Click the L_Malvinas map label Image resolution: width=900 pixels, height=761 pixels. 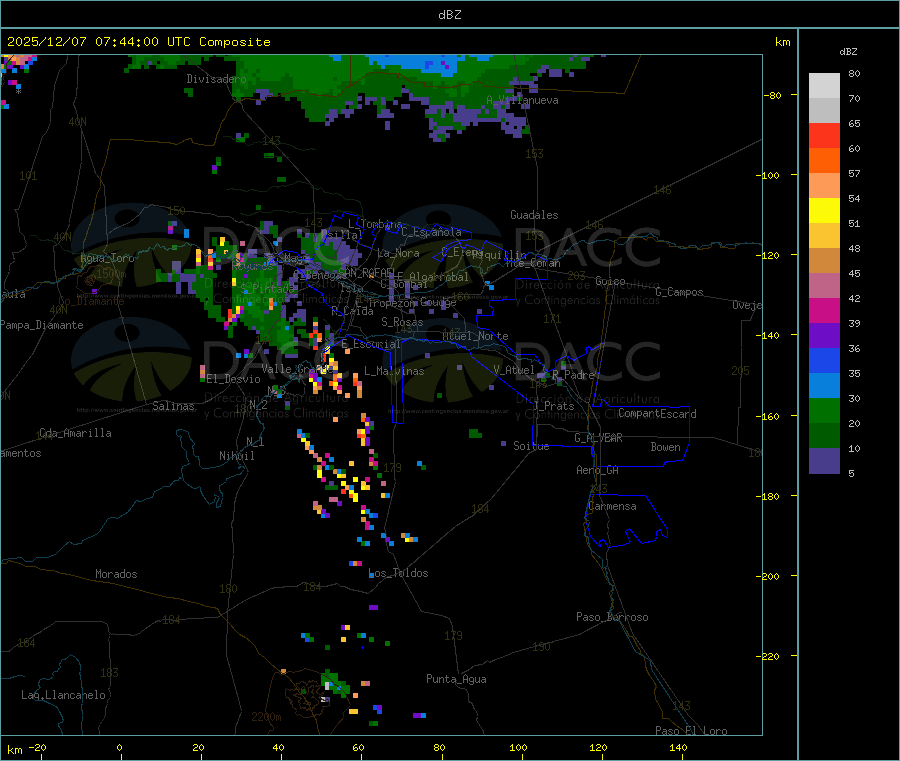click(x=394, y=371)
